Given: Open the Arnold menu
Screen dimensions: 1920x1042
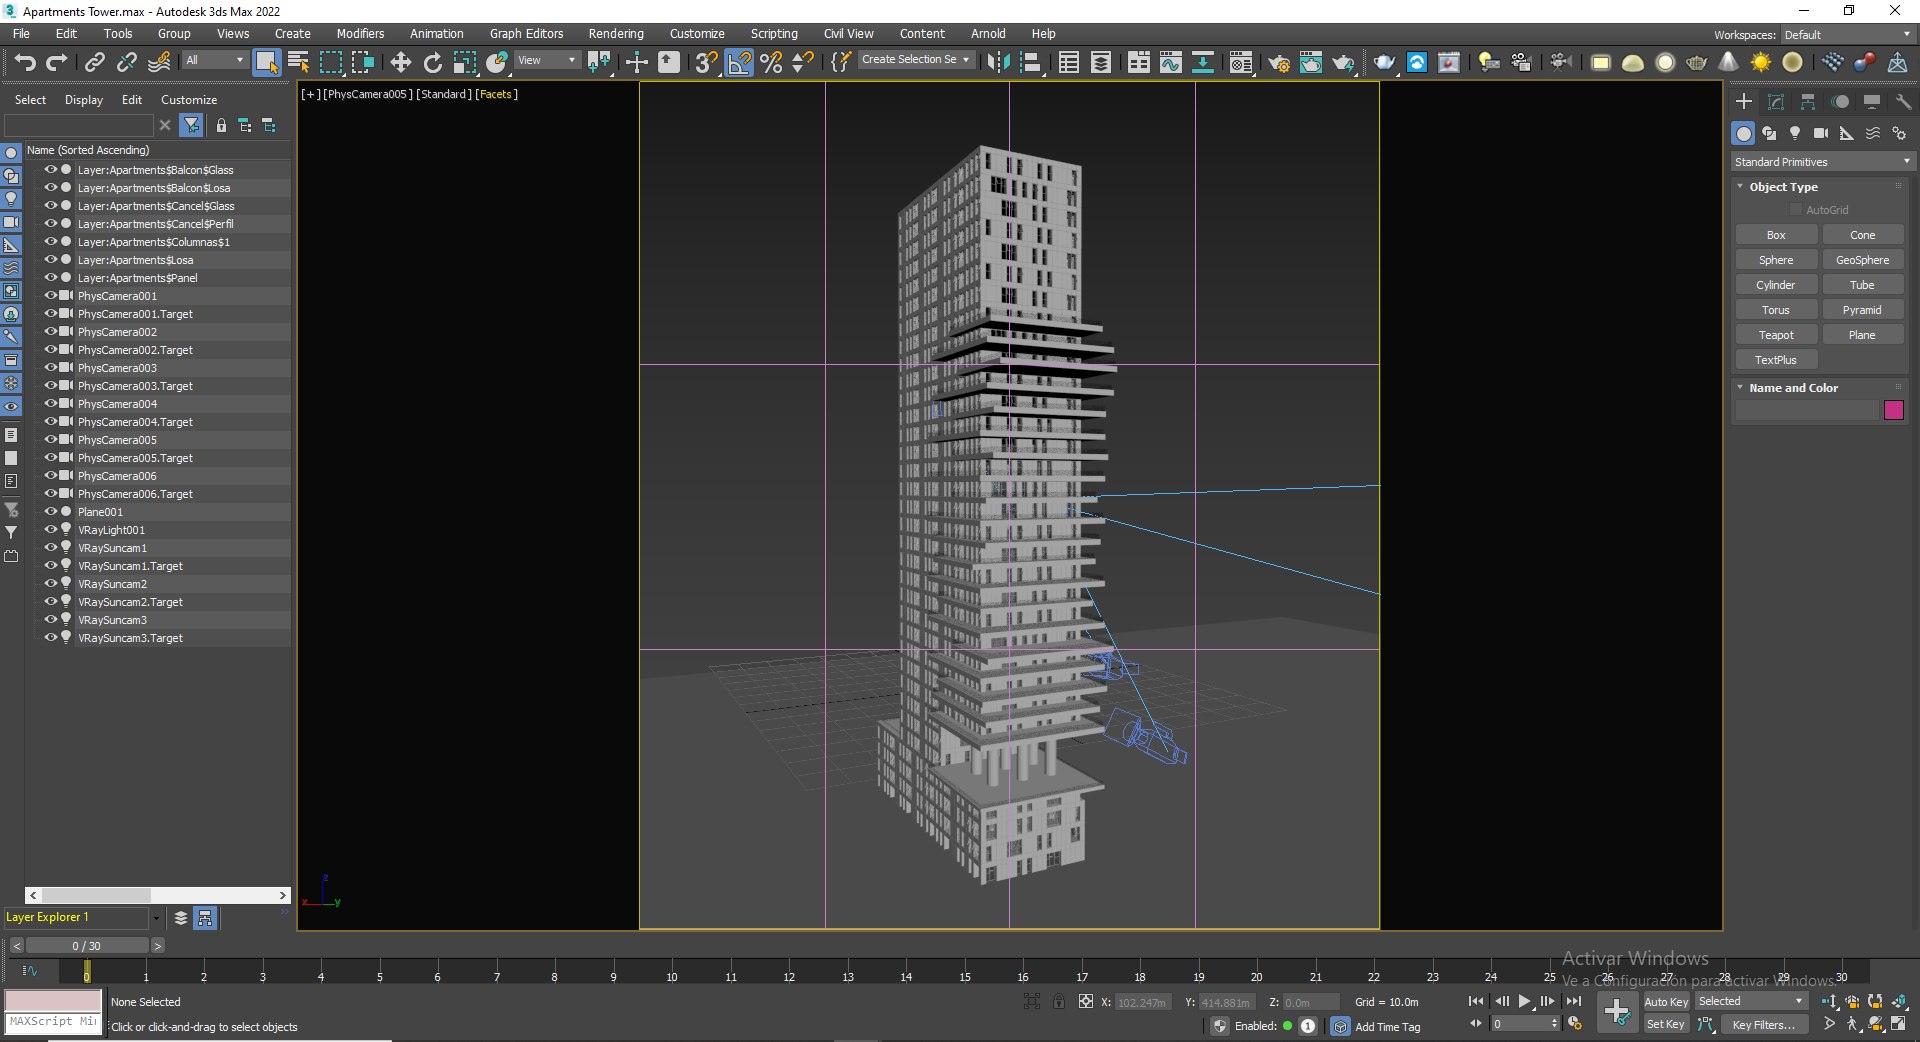Looking at the screenshot, I should [x=988, y=34].
